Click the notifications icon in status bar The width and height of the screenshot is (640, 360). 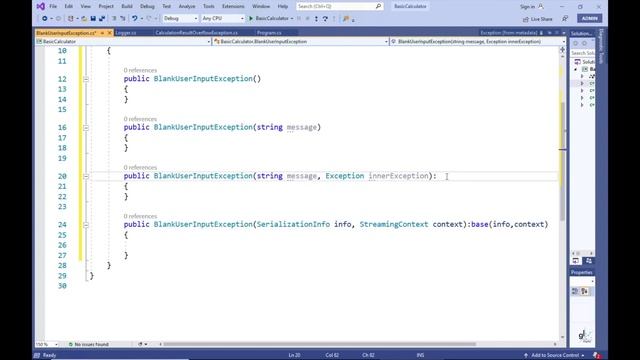click(x=597, y=355)
